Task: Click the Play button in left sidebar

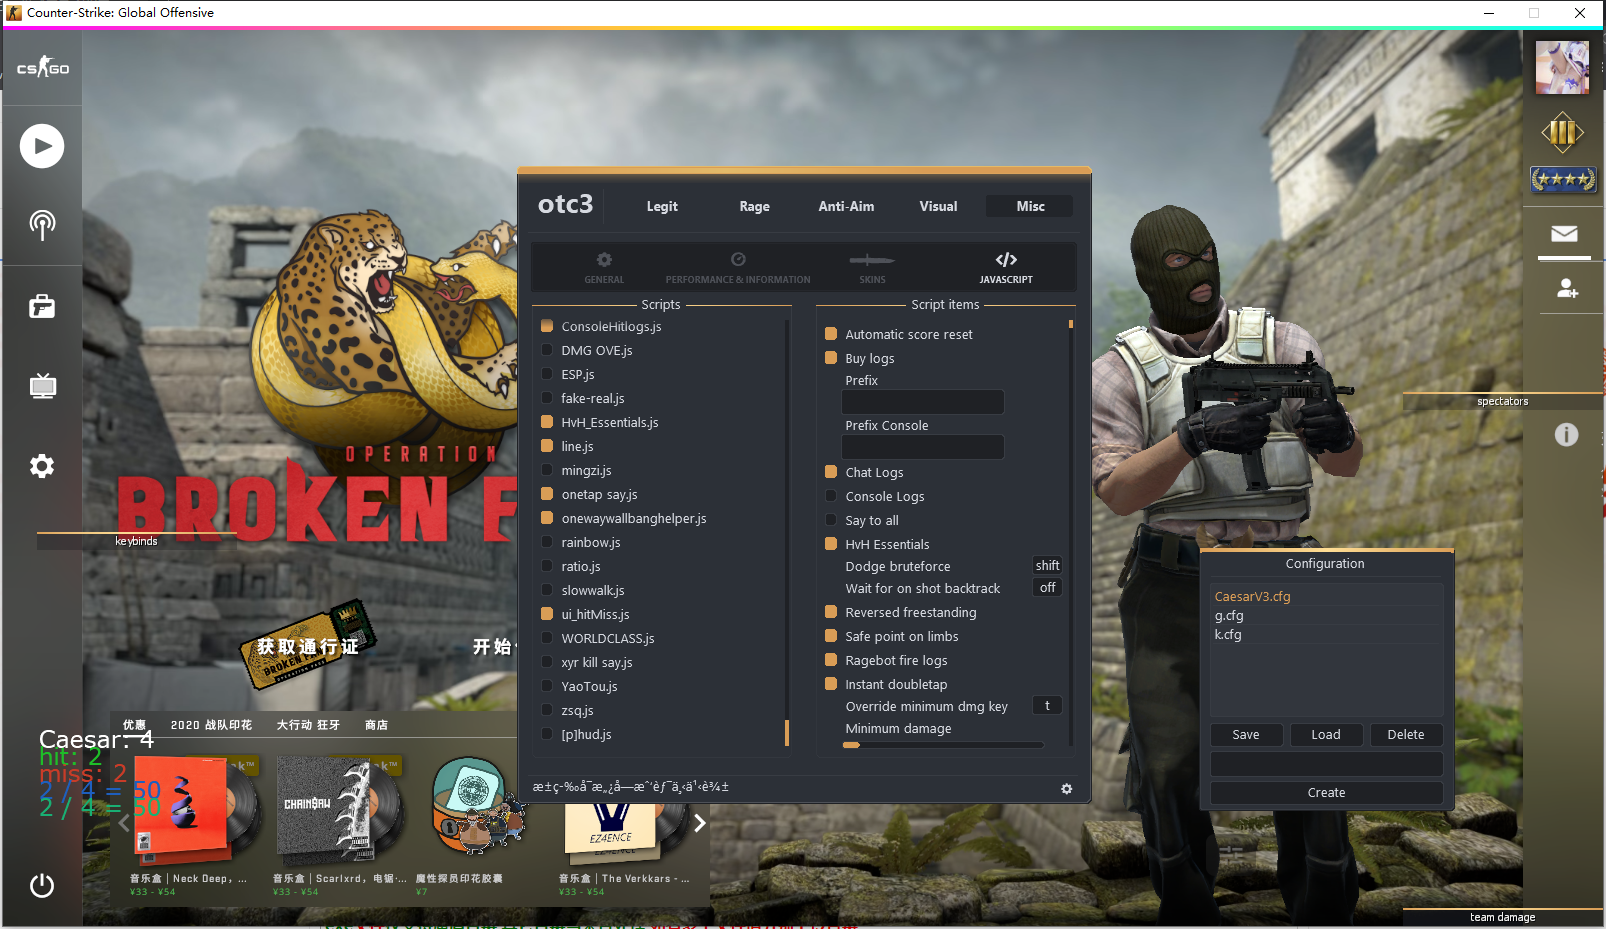Action: [x=42, y=146]
